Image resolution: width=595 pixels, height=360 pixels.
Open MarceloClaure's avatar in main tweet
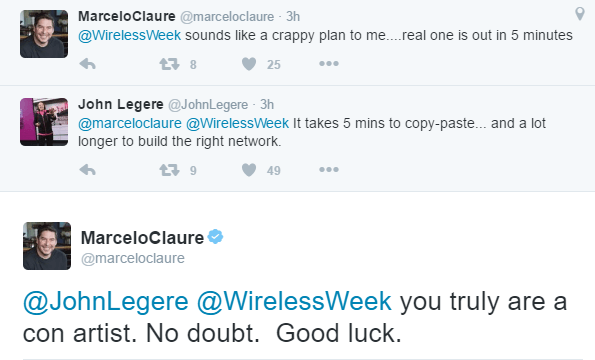[x=47, y=246]
